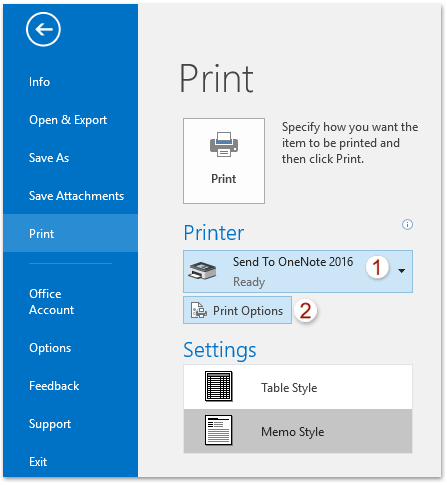Choose the Memo Style print setting
This screenshot has width=447, height=485.
click(298, 431)
